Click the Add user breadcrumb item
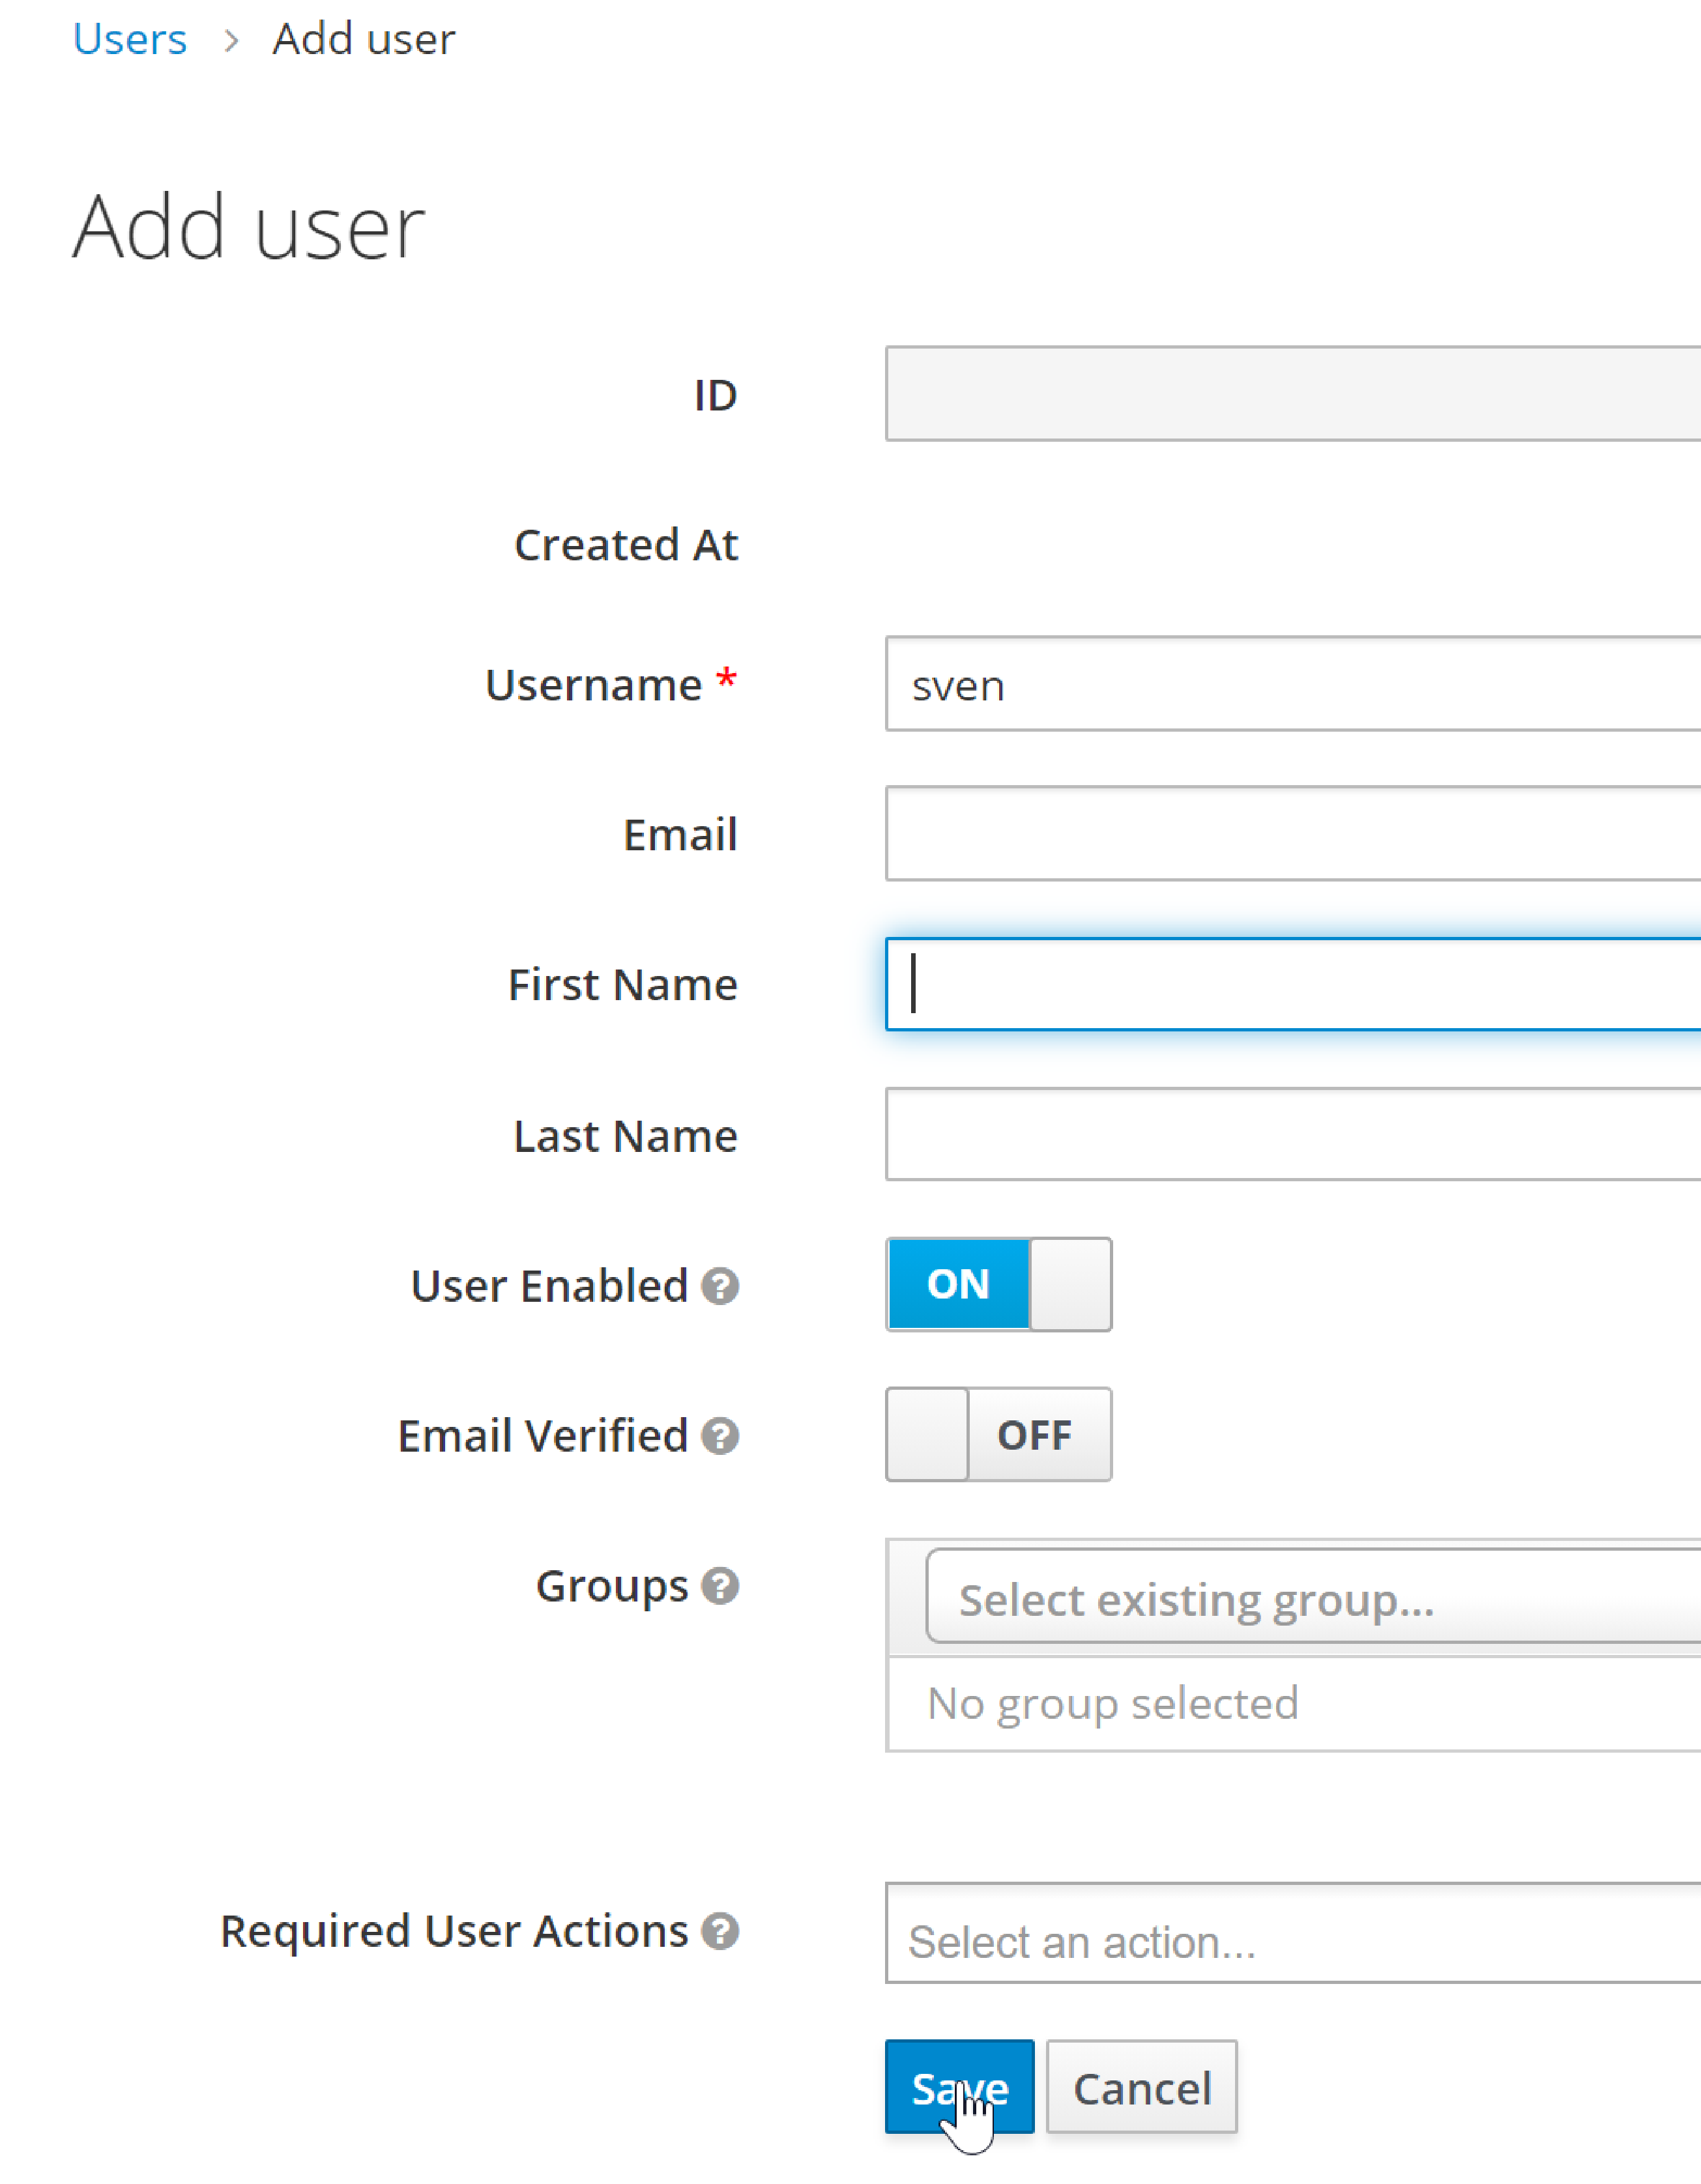The height and width of the screenshot is (2184, 1701). click(x=364, y=40)
